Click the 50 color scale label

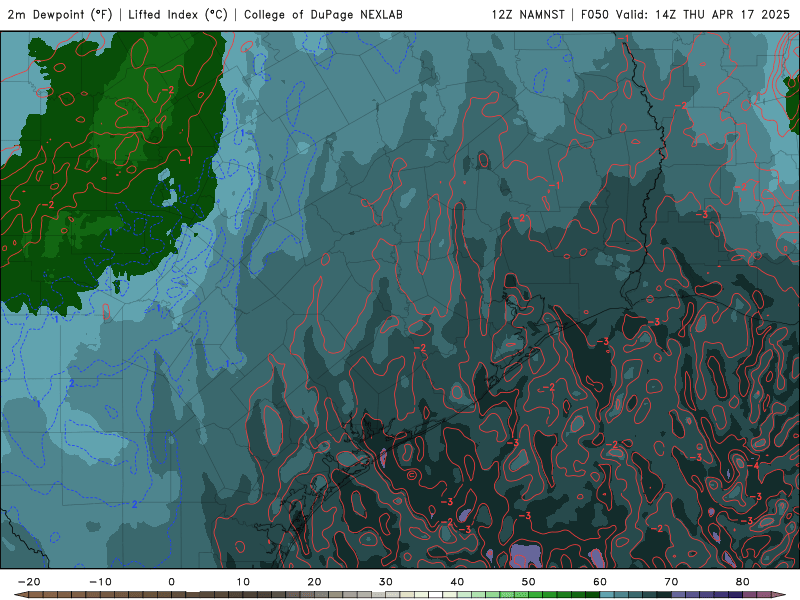tap(529, 582)
